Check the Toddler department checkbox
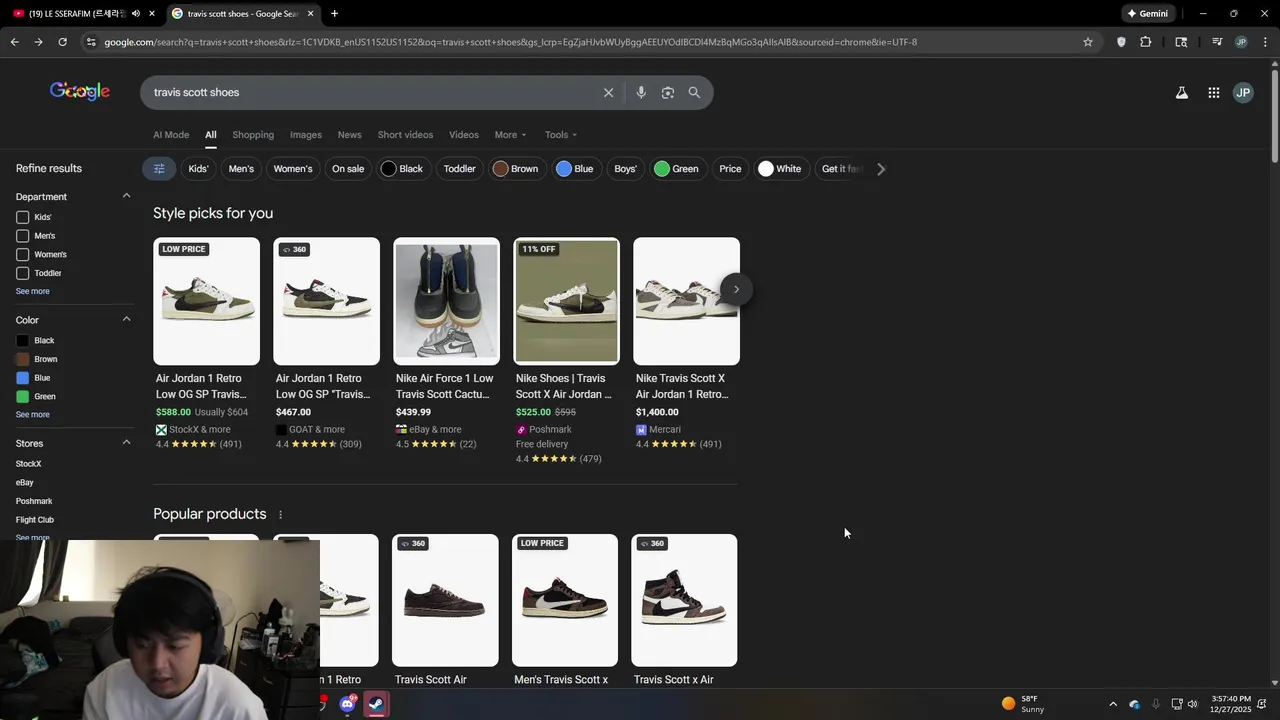The height and width of the screenshot is (720, 1280). click(x=22, y=273)
